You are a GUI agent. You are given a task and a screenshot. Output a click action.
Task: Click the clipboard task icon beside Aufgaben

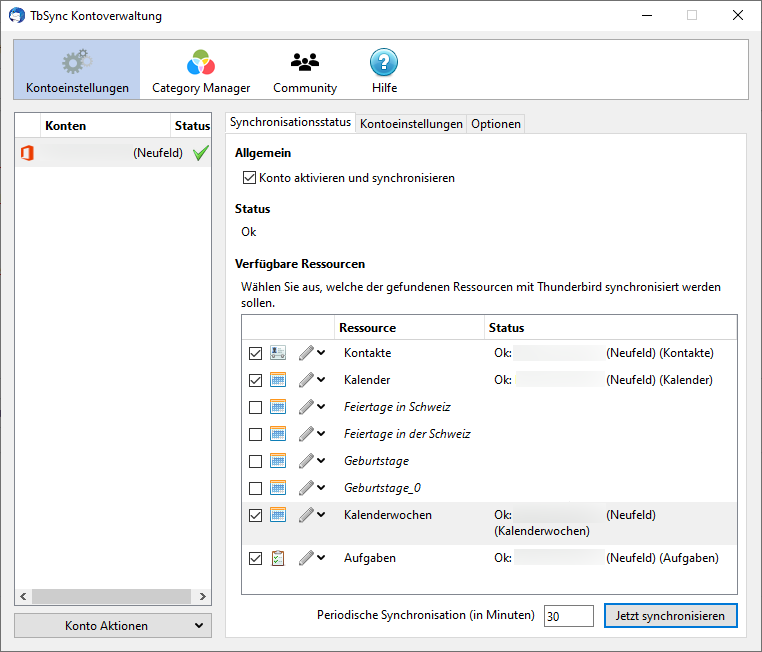point(278,558)
